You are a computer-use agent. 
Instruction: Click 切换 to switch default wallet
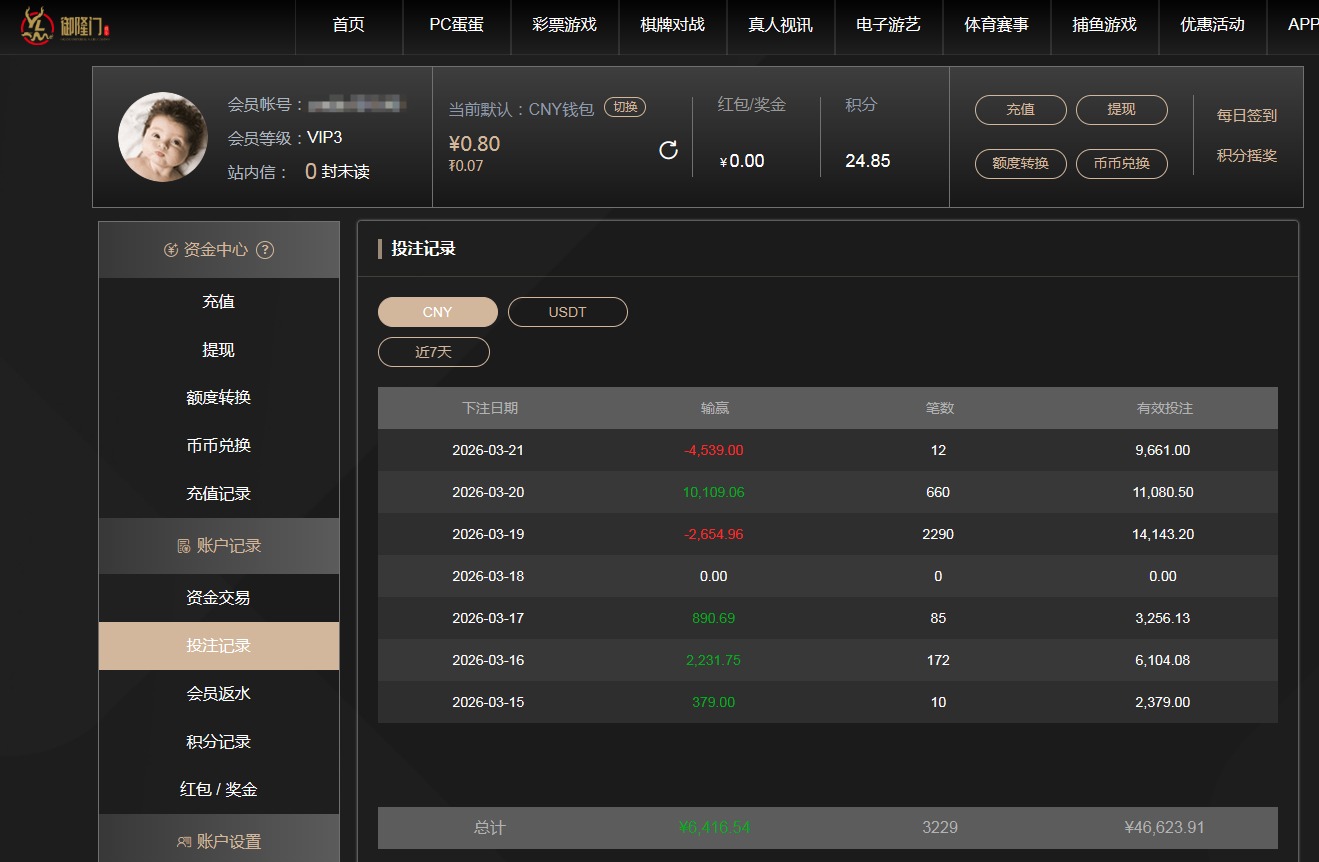(624, 106)
